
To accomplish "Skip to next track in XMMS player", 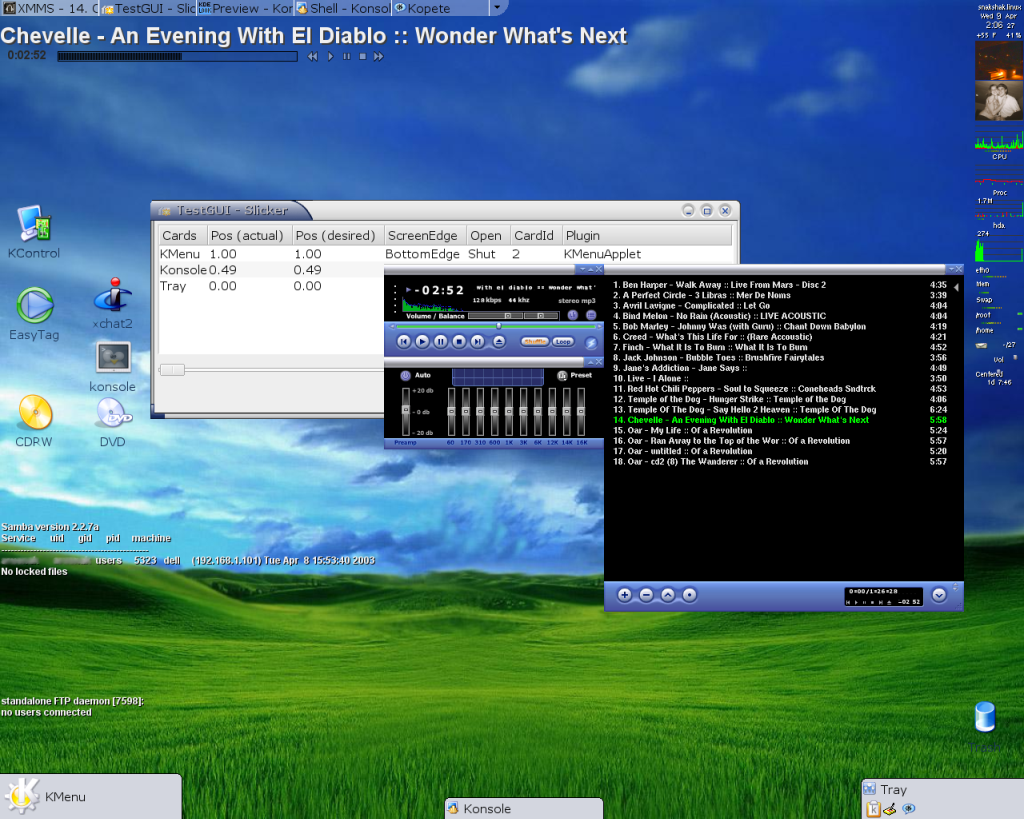I will [x=477, y=342].
